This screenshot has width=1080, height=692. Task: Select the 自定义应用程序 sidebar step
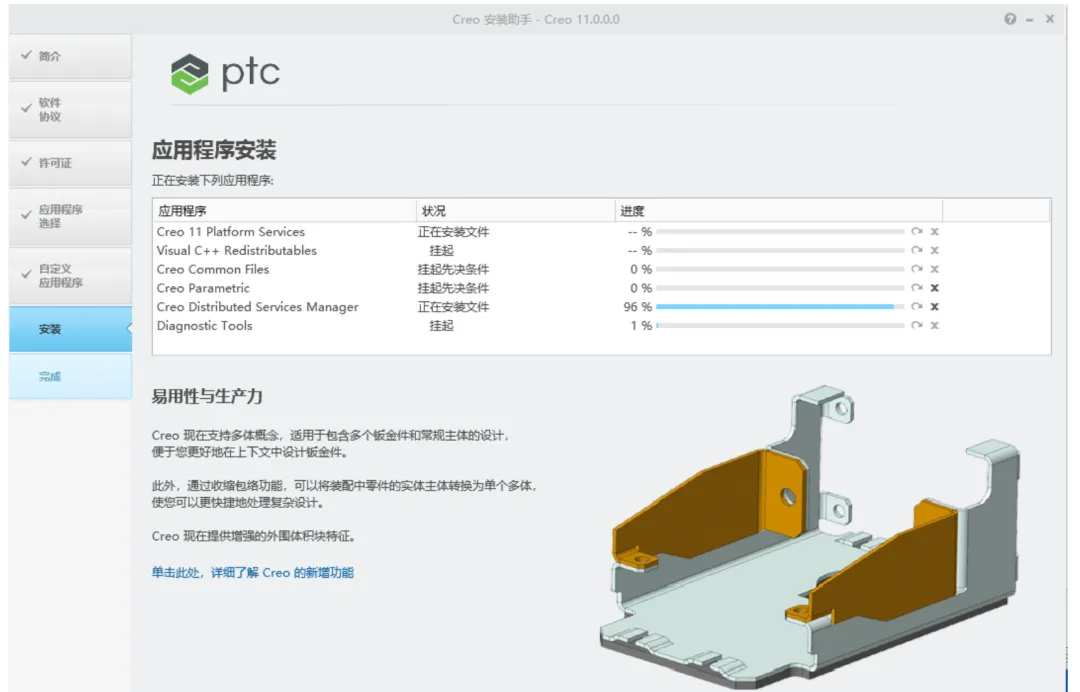[70, 275]
